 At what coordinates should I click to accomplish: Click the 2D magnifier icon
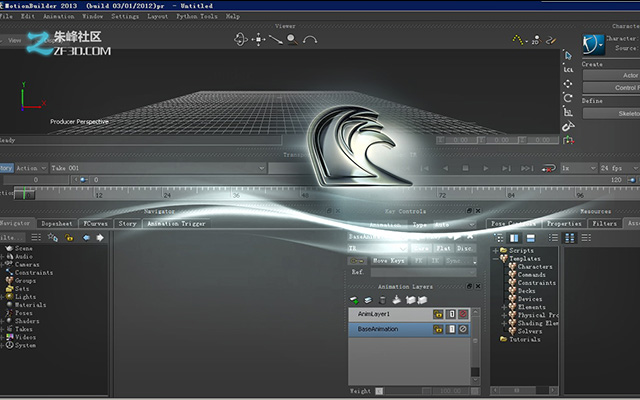pyautogui.click(x=536, y=40)
